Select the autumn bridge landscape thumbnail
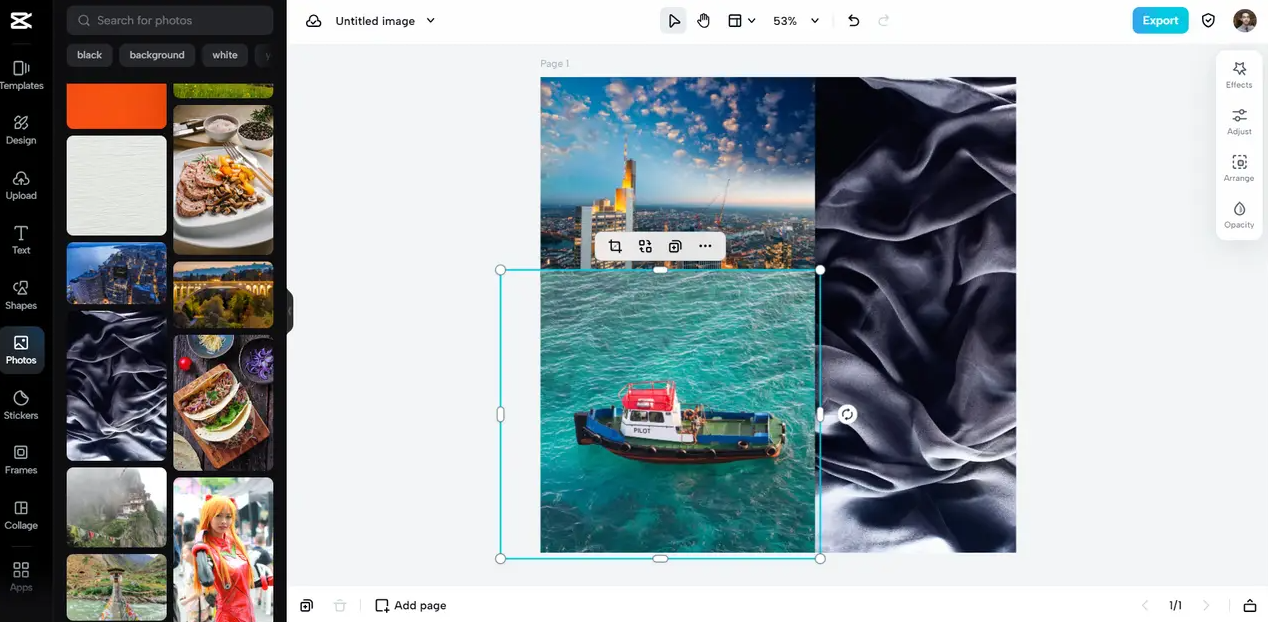The image size is (1268, 622). coord(223,295)
